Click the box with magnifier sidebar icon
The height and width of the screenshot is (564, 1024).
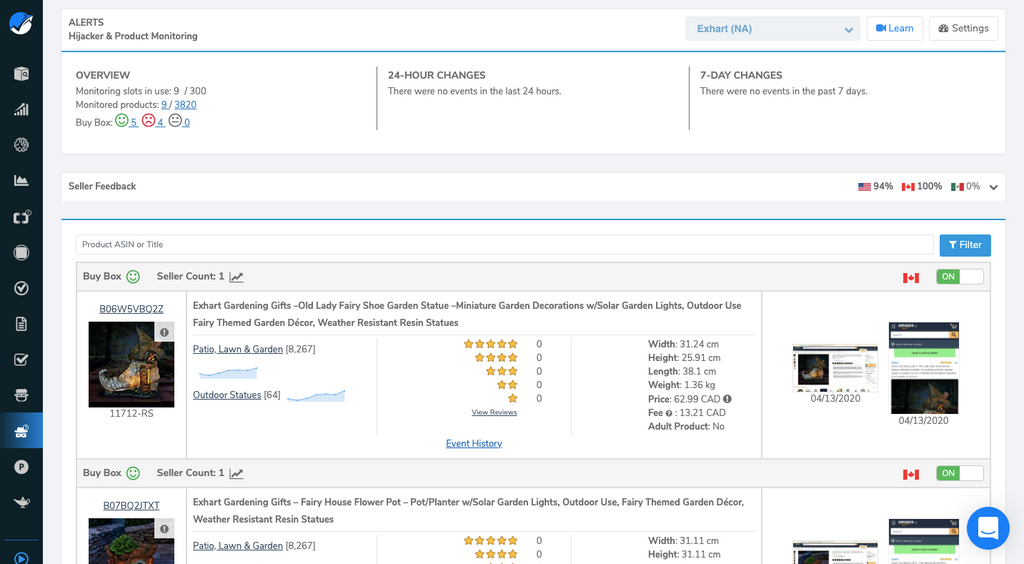tap(21, 73)
